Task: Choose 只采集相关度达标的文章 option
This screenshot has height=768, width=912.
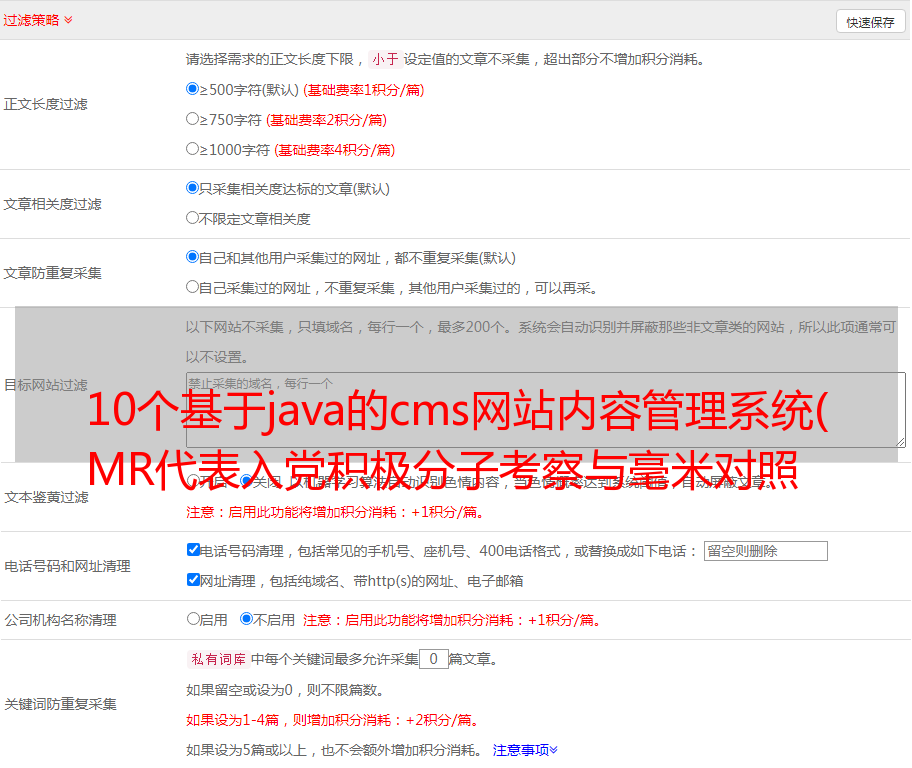Action: click(x=193, y=188)
